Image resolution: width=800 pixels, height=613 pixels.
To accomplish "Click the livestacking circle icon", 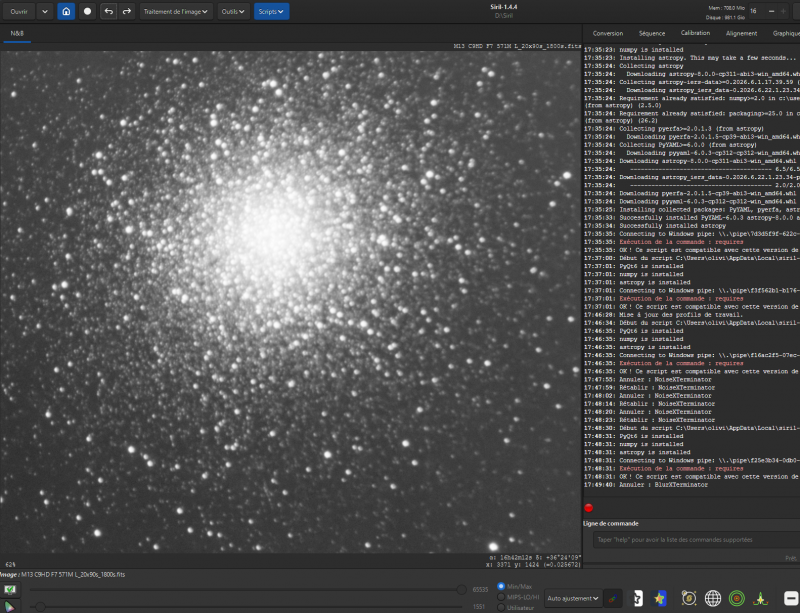I will pyautogui.click(x=87, y=11).
